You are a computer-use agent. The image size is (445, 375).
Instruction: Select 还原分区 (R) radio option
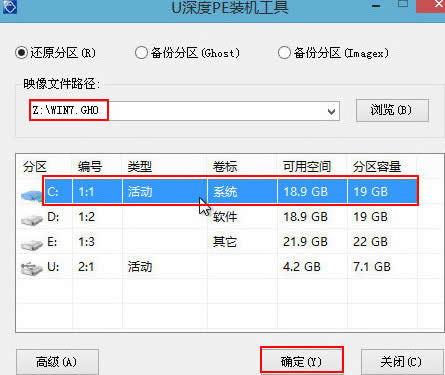click(55, 53)
